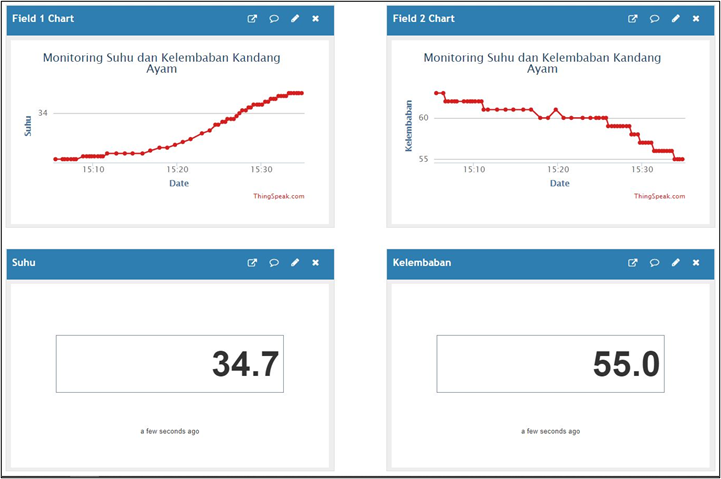Image resolution: width=721 pixels, height=479 pixels.
Task: Close the Field 2 Chart widget
Action: point(697,19)
